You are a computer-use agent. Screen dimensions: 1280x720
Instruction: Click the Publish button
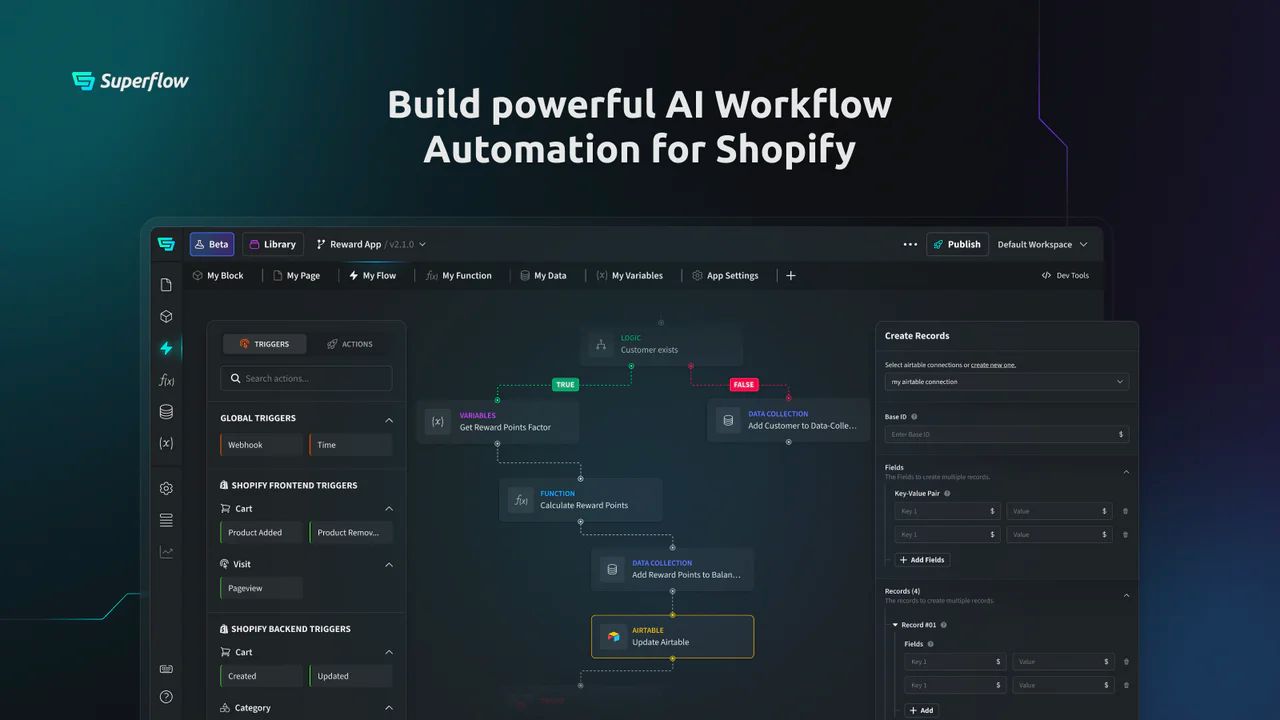point(957,243)
